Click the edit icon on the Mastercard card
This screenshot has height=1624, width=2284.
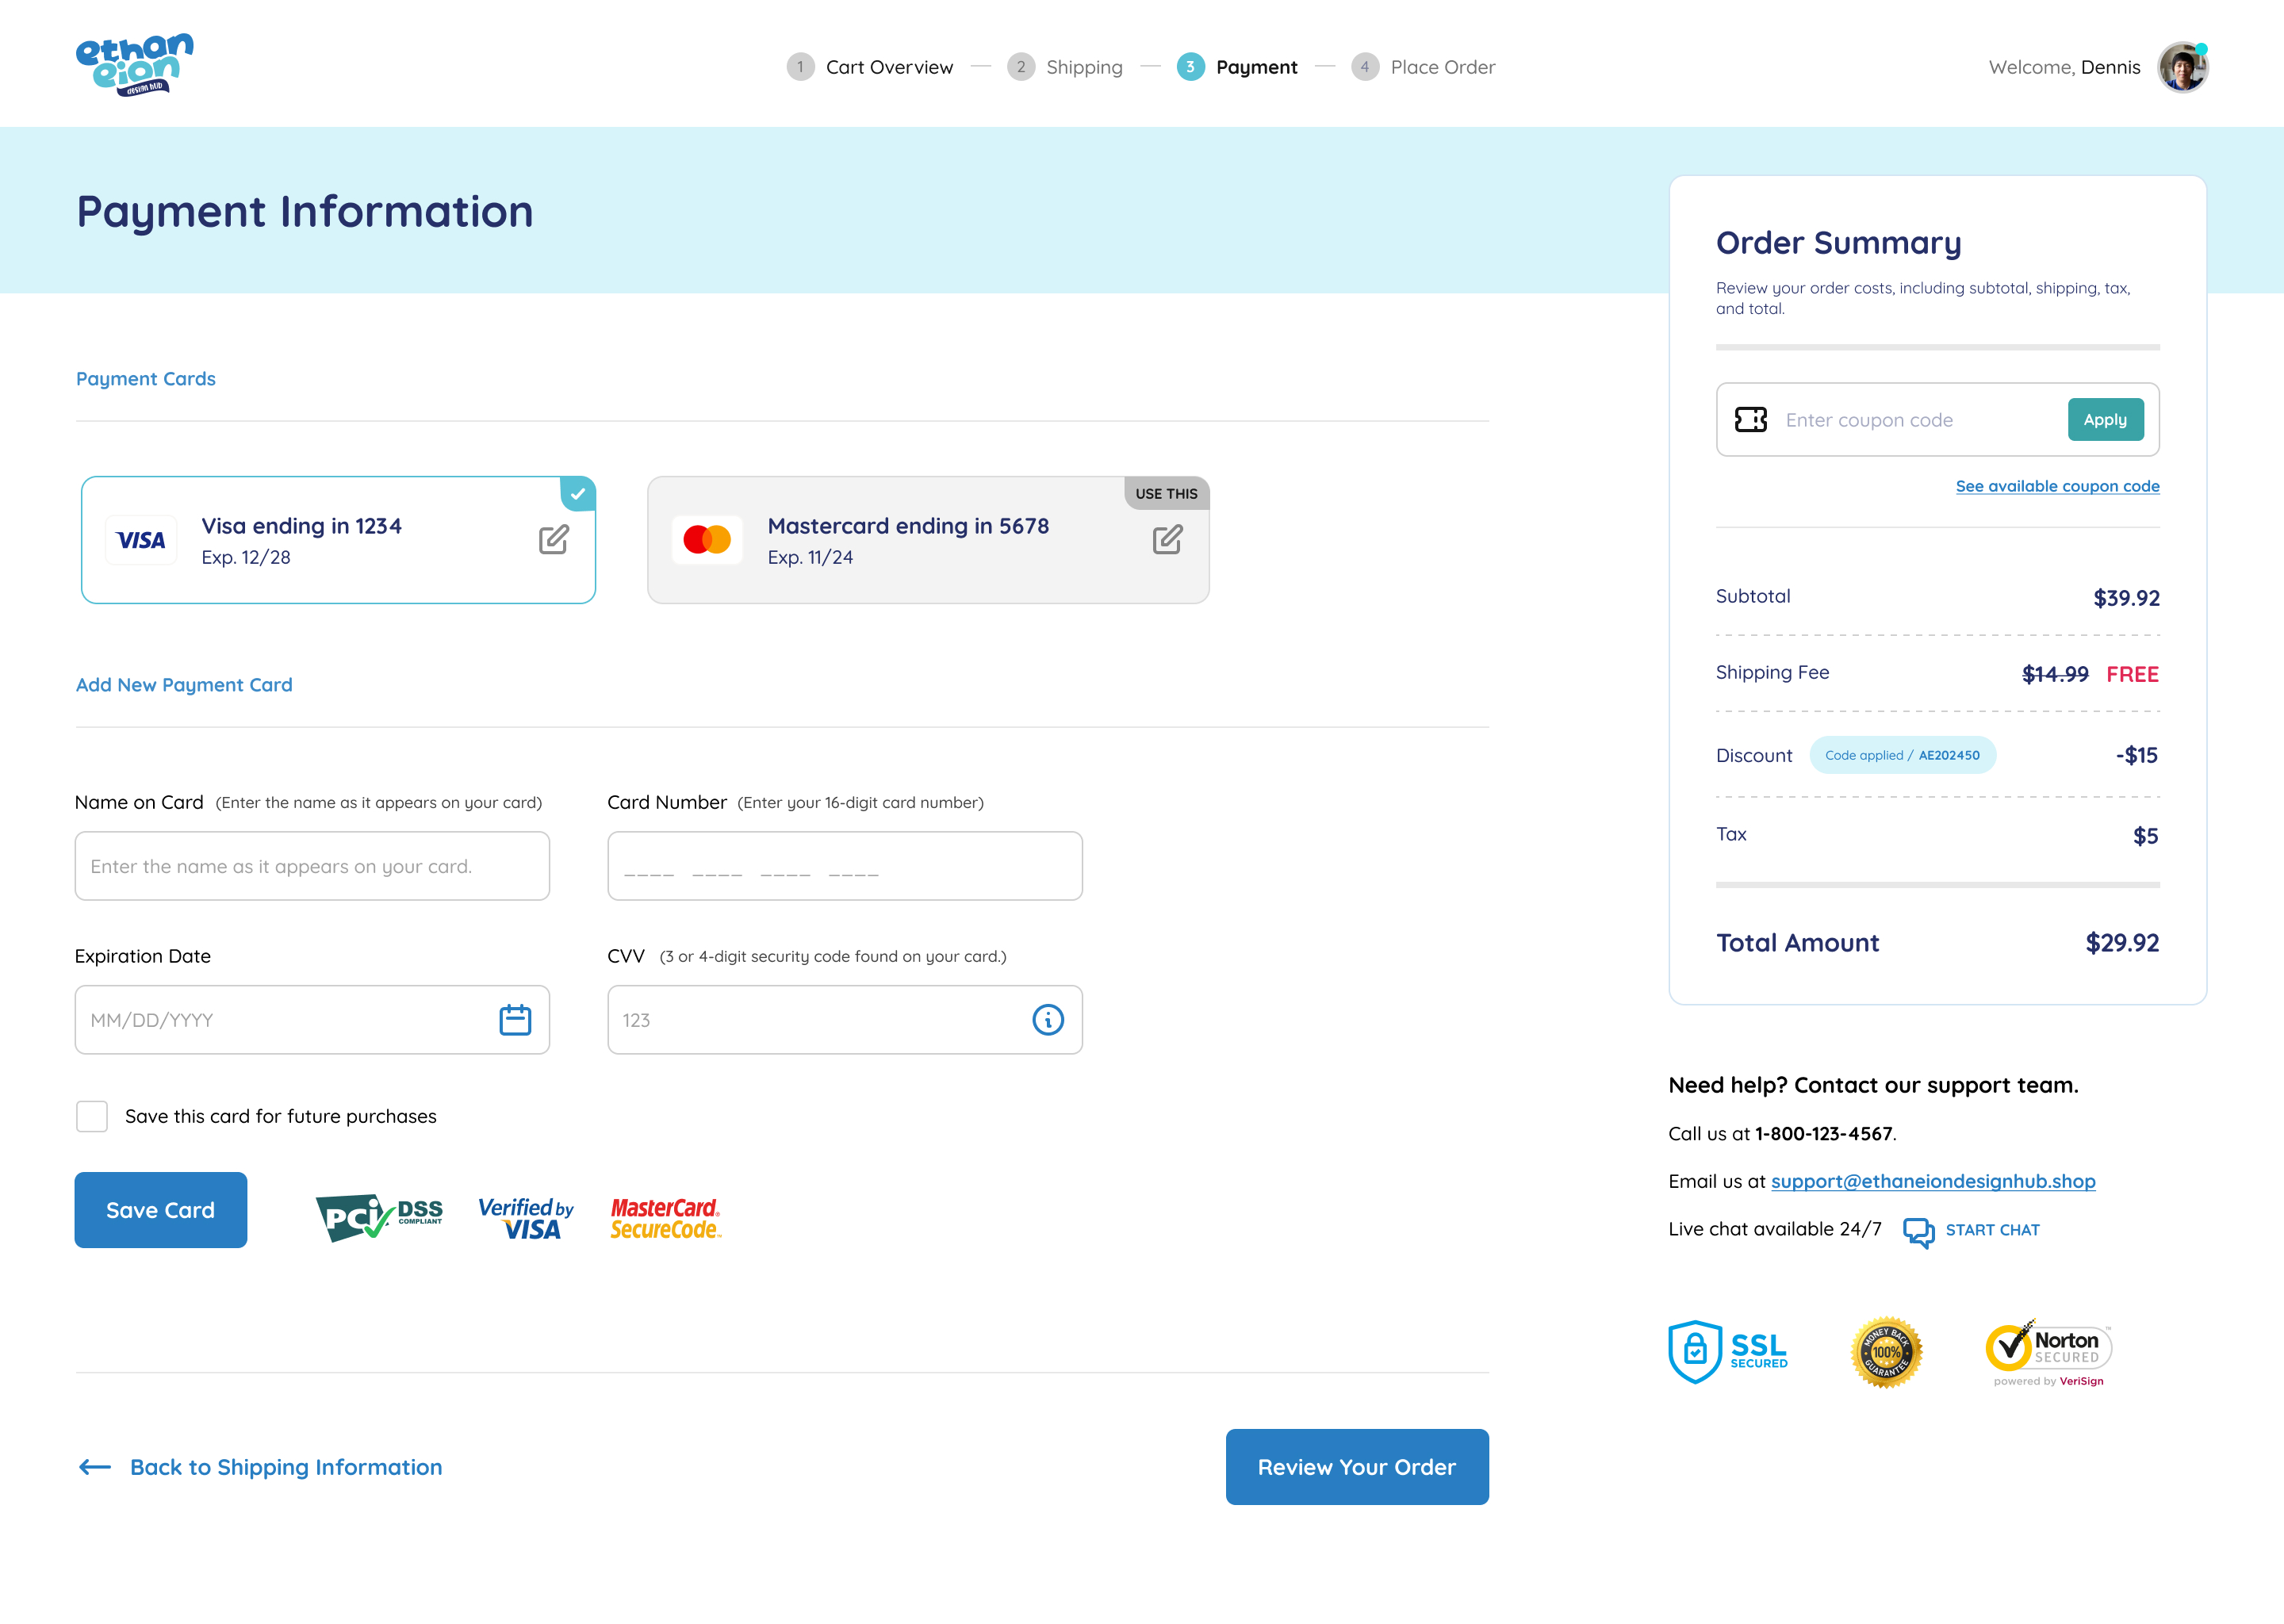coord(1166,540)
